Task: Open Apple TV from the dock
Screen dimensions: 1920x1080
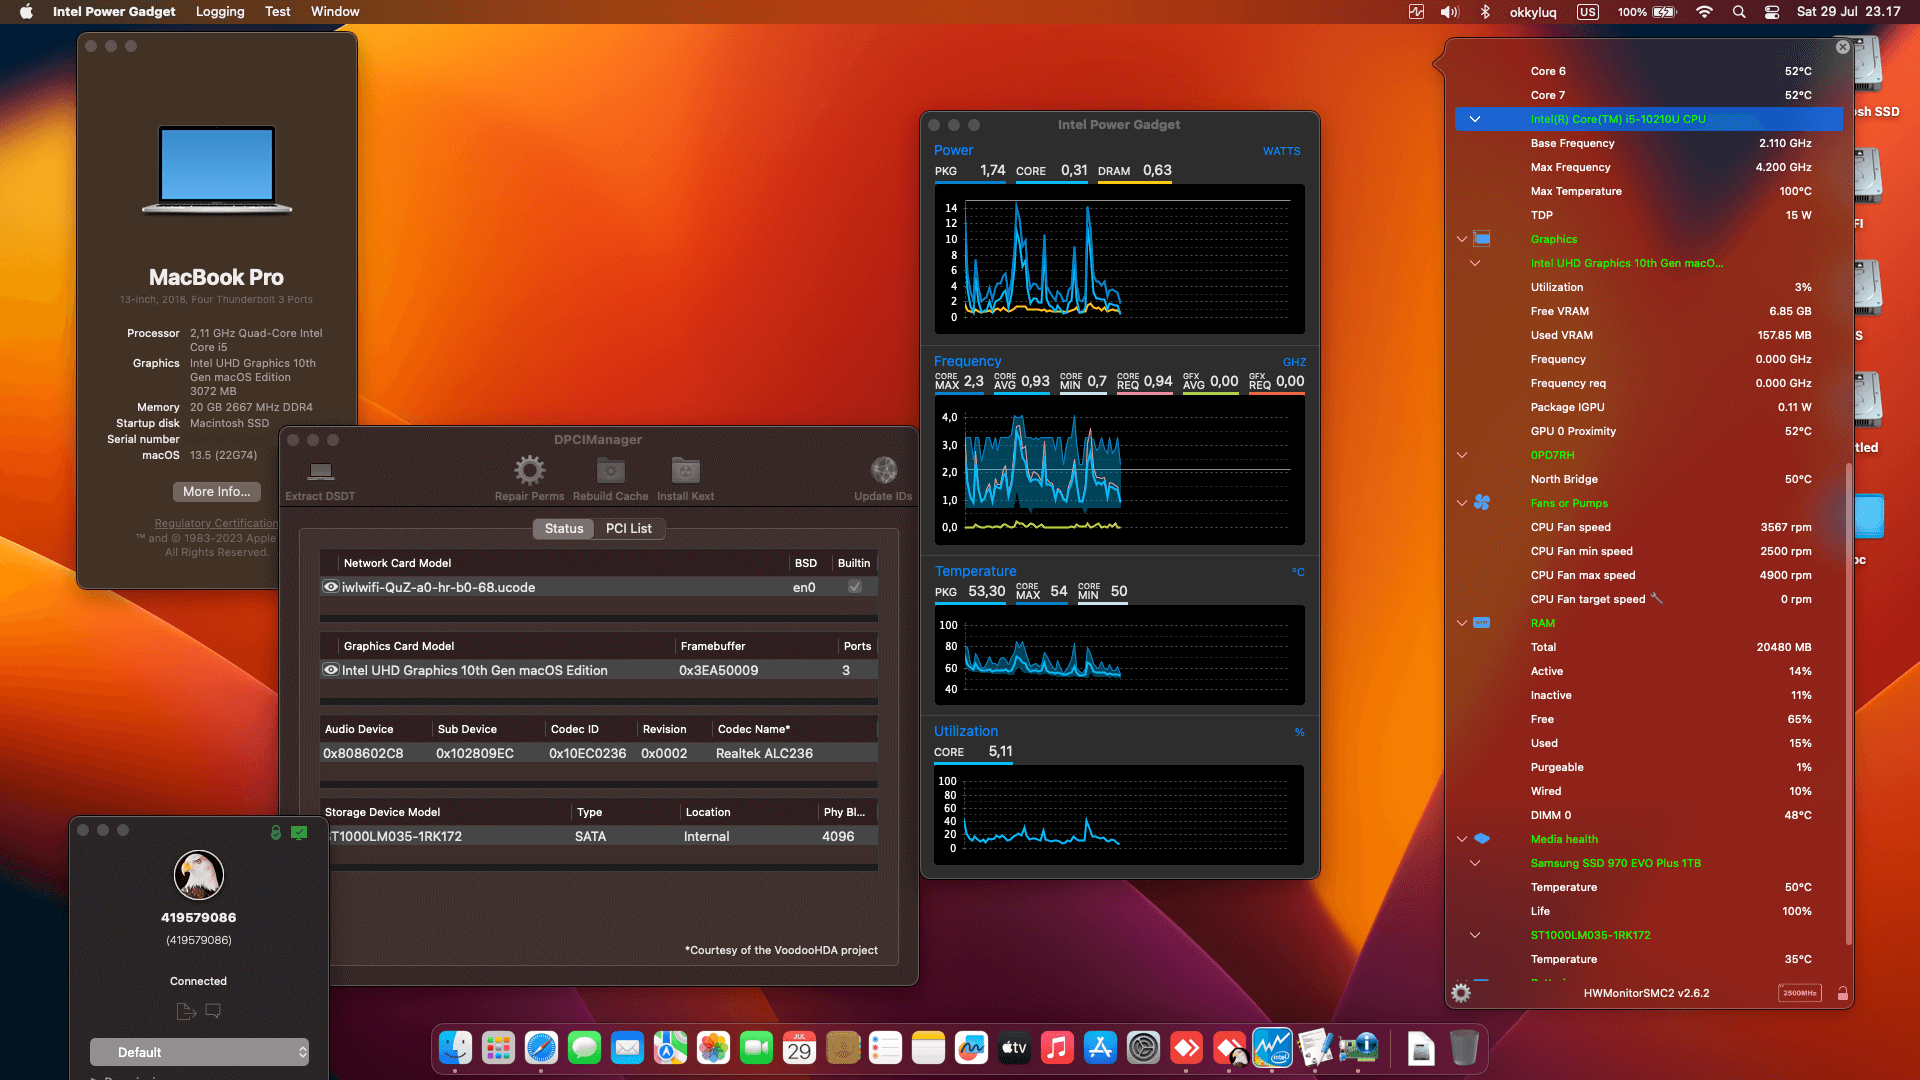Action: (x=1014, y=1048)
